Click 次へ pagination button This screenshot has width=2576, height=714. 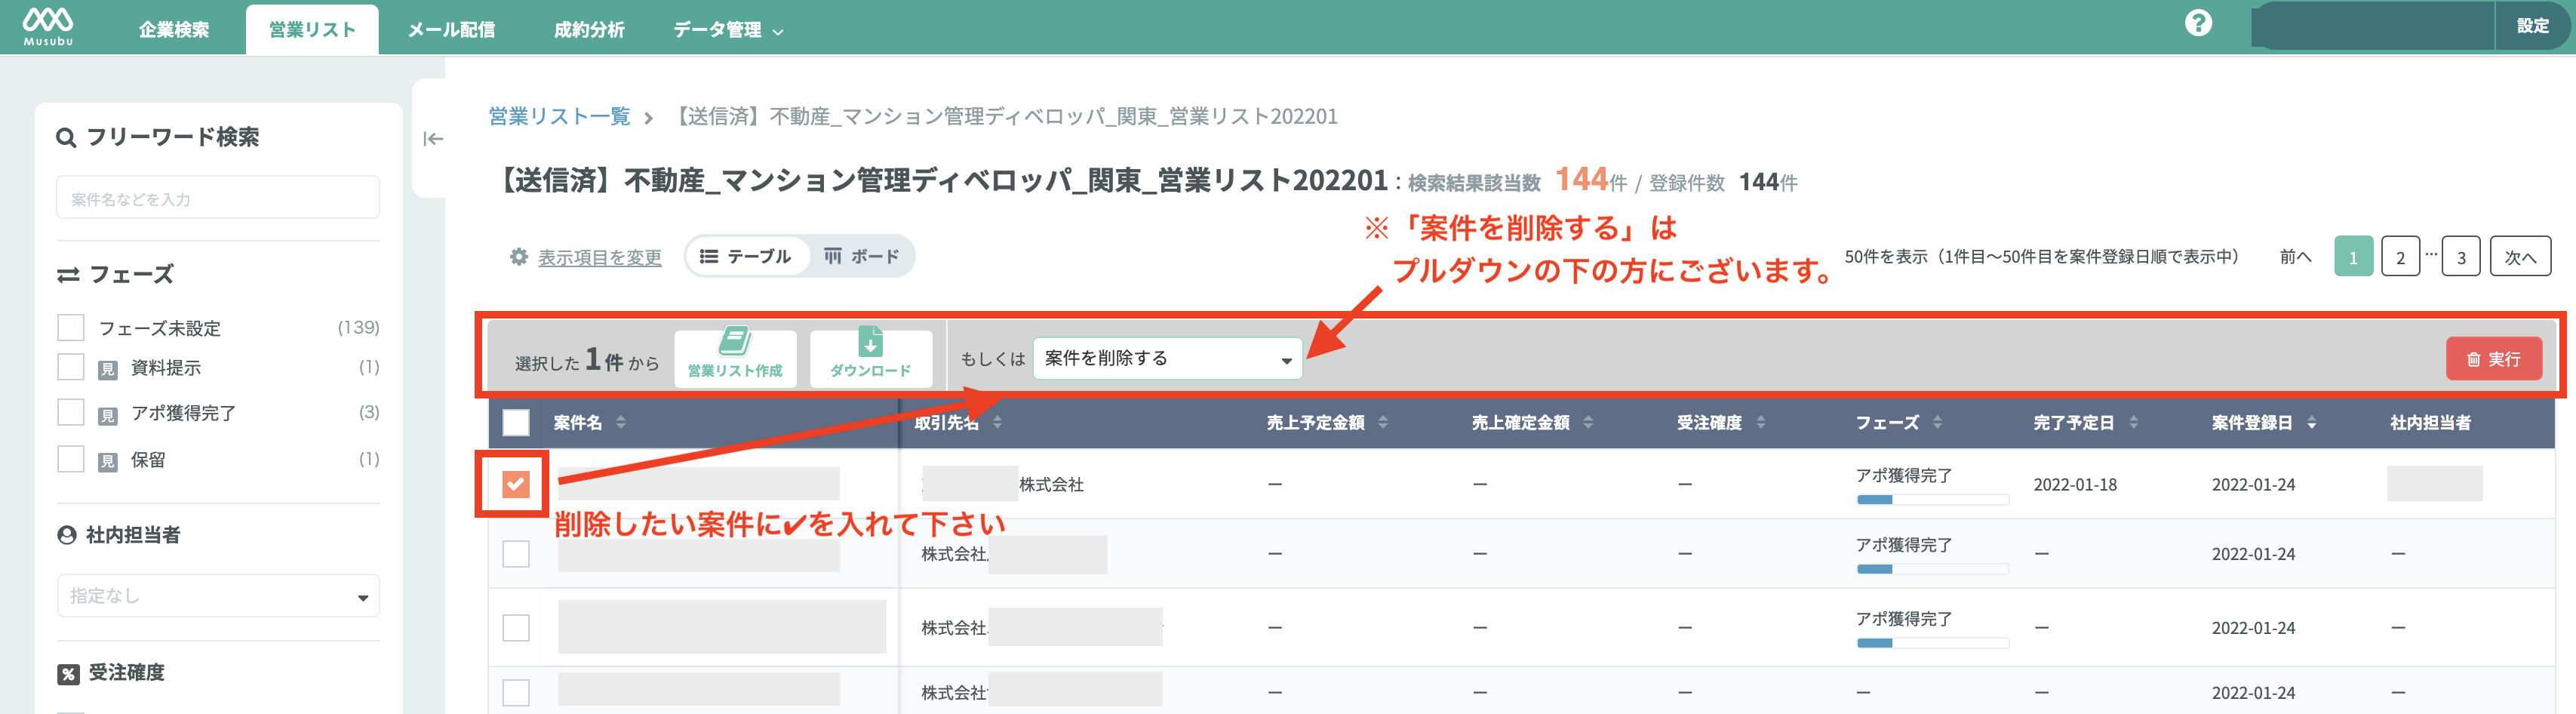coord(2520,257)
